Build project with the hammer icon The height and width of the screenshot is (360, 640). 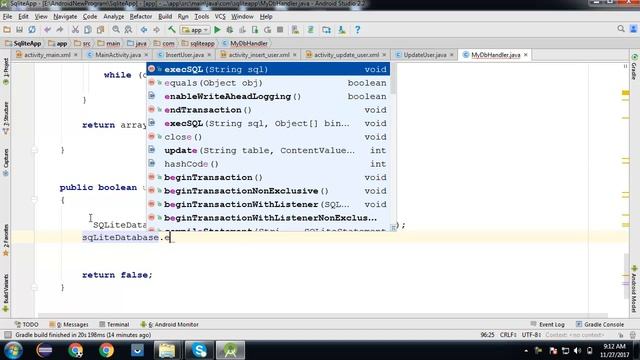click(172, 29)
